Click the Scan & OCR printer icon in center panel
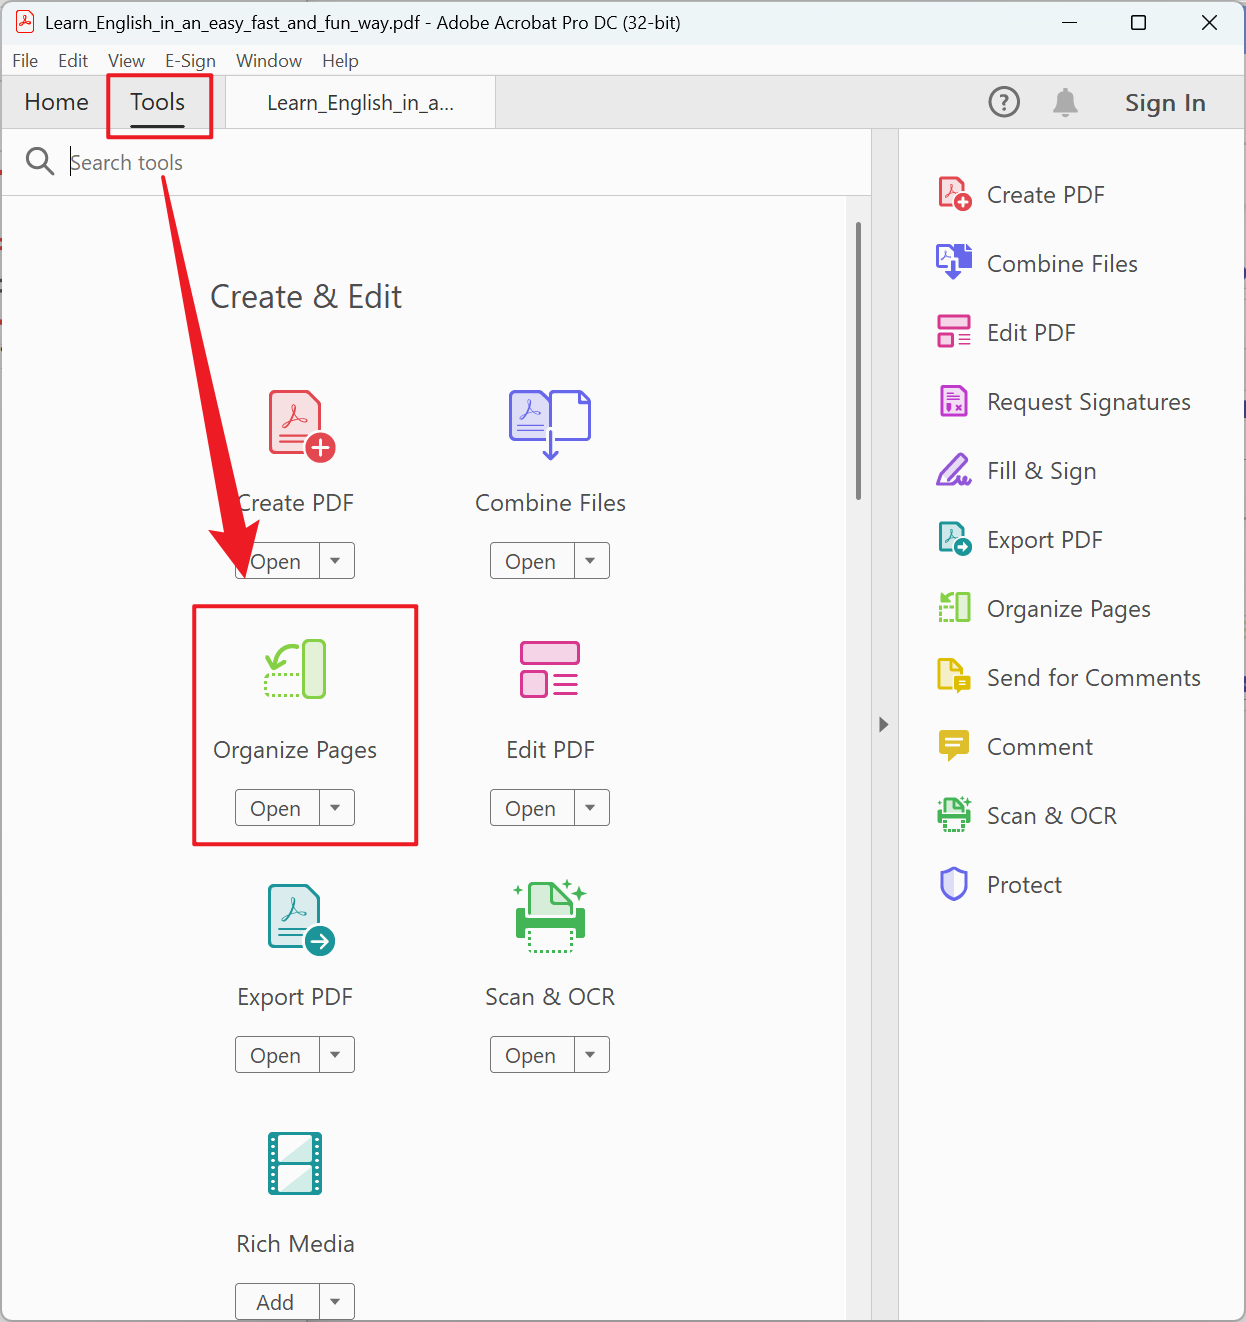 coord(550,916)
